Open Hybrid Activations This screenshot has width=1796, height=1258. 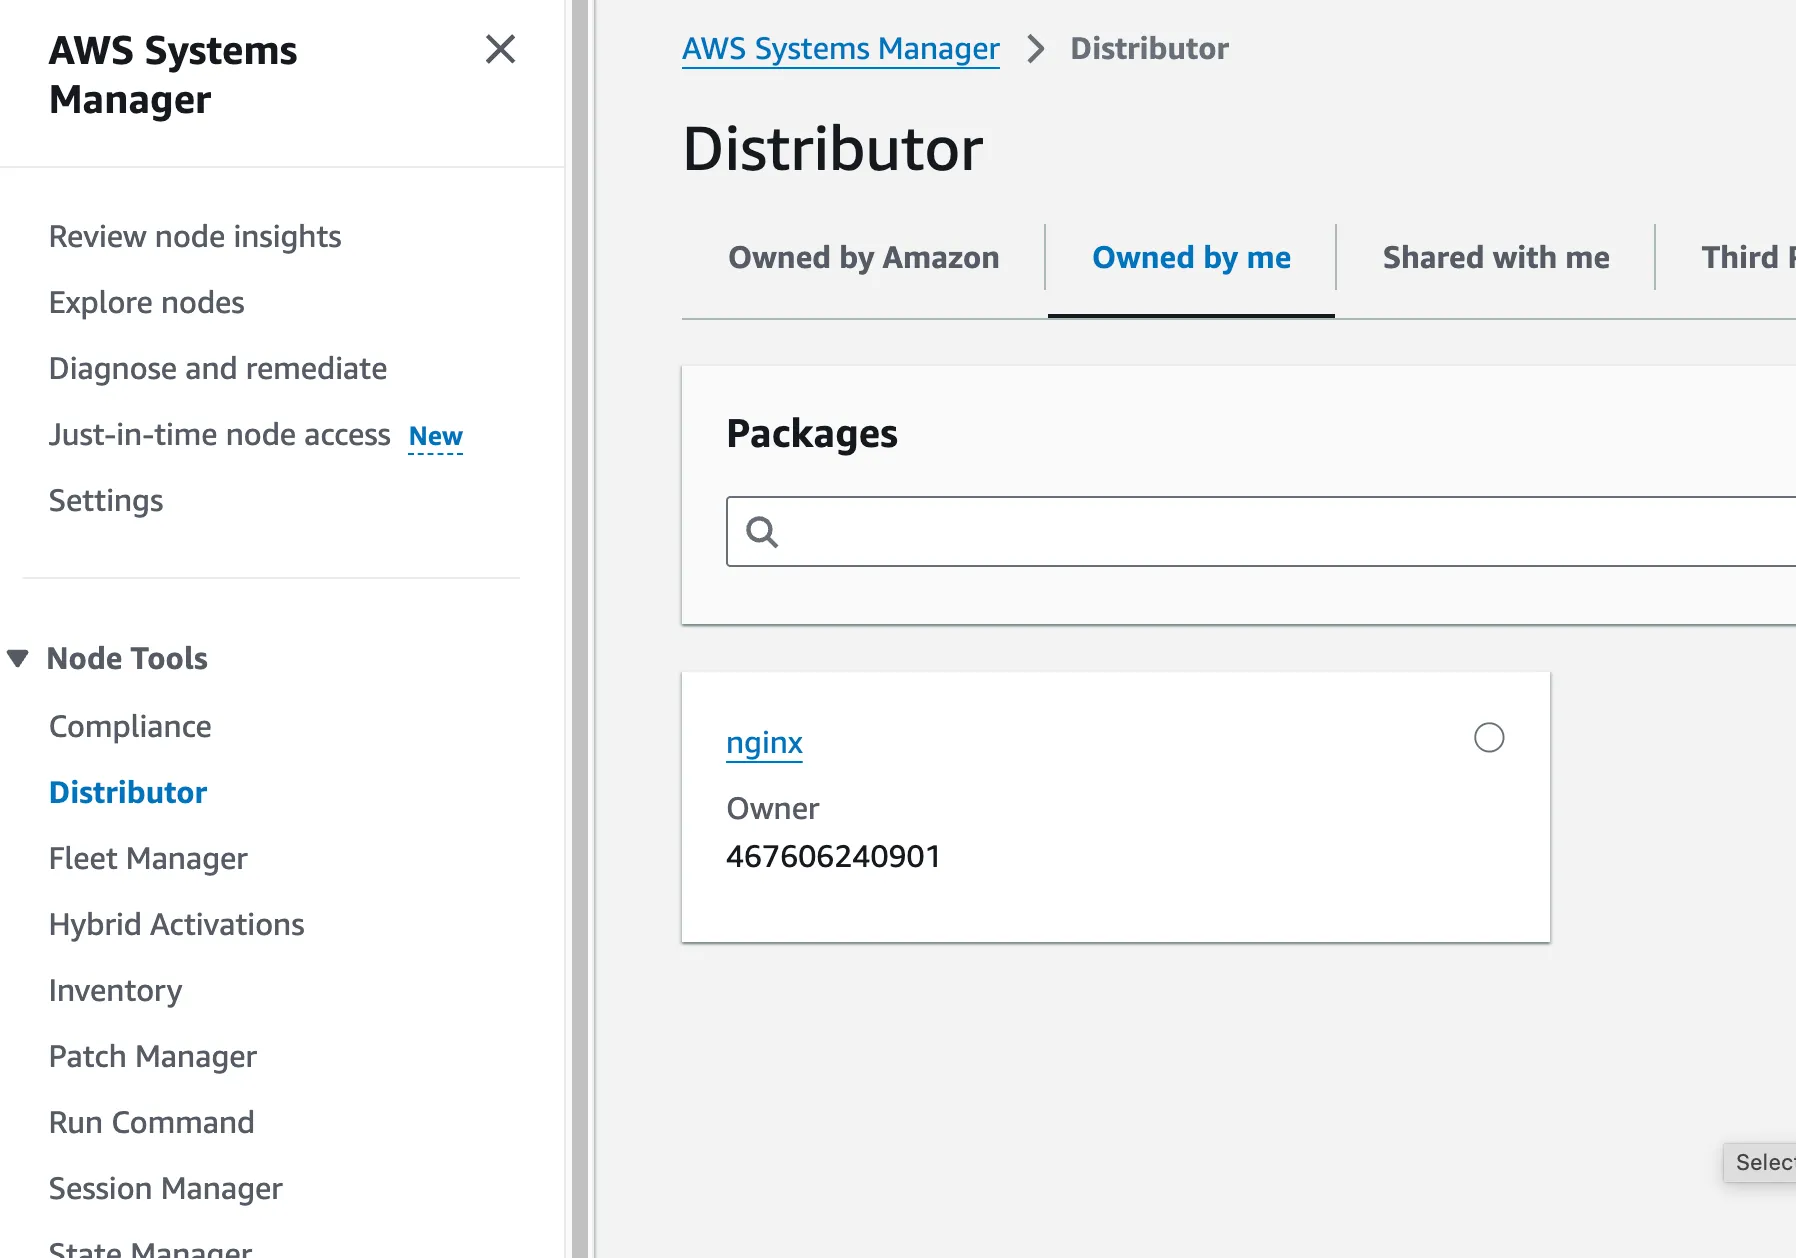[177, 925]
